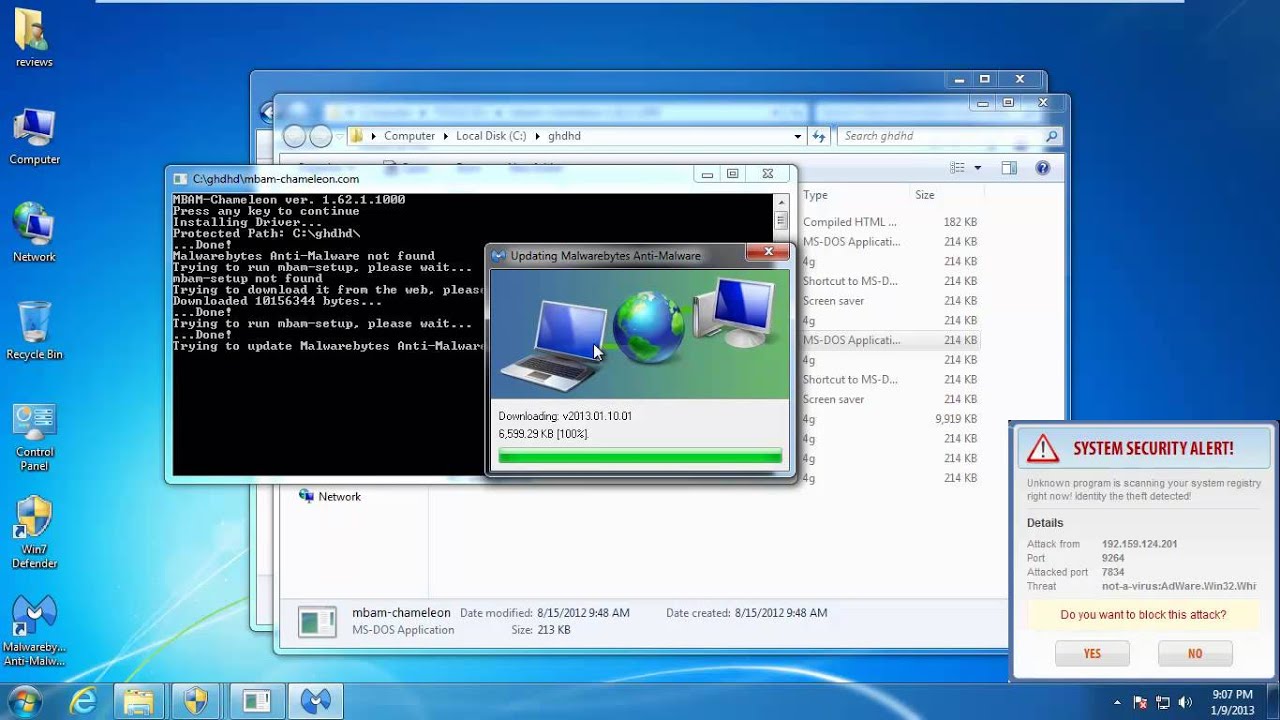Click Show desktop at the end of the taskbar
Viewport: 1280px width, 720px height.
1273,702
